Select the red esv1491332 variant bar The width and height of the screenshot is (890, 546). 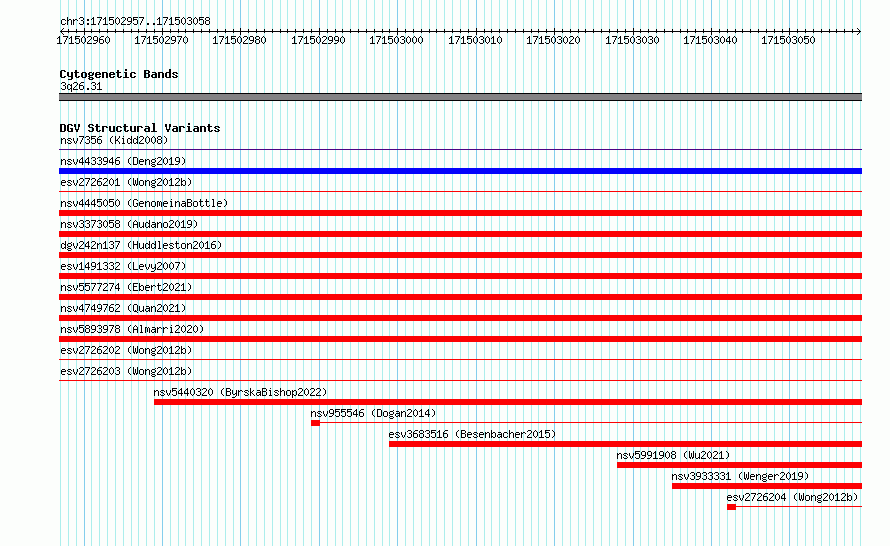460,276
